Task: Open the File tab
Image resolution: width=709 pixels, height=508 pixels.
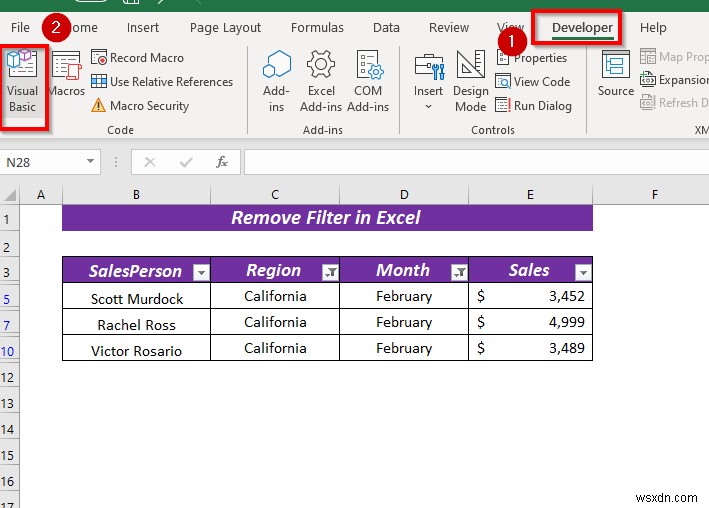Action: coord(20,28)
